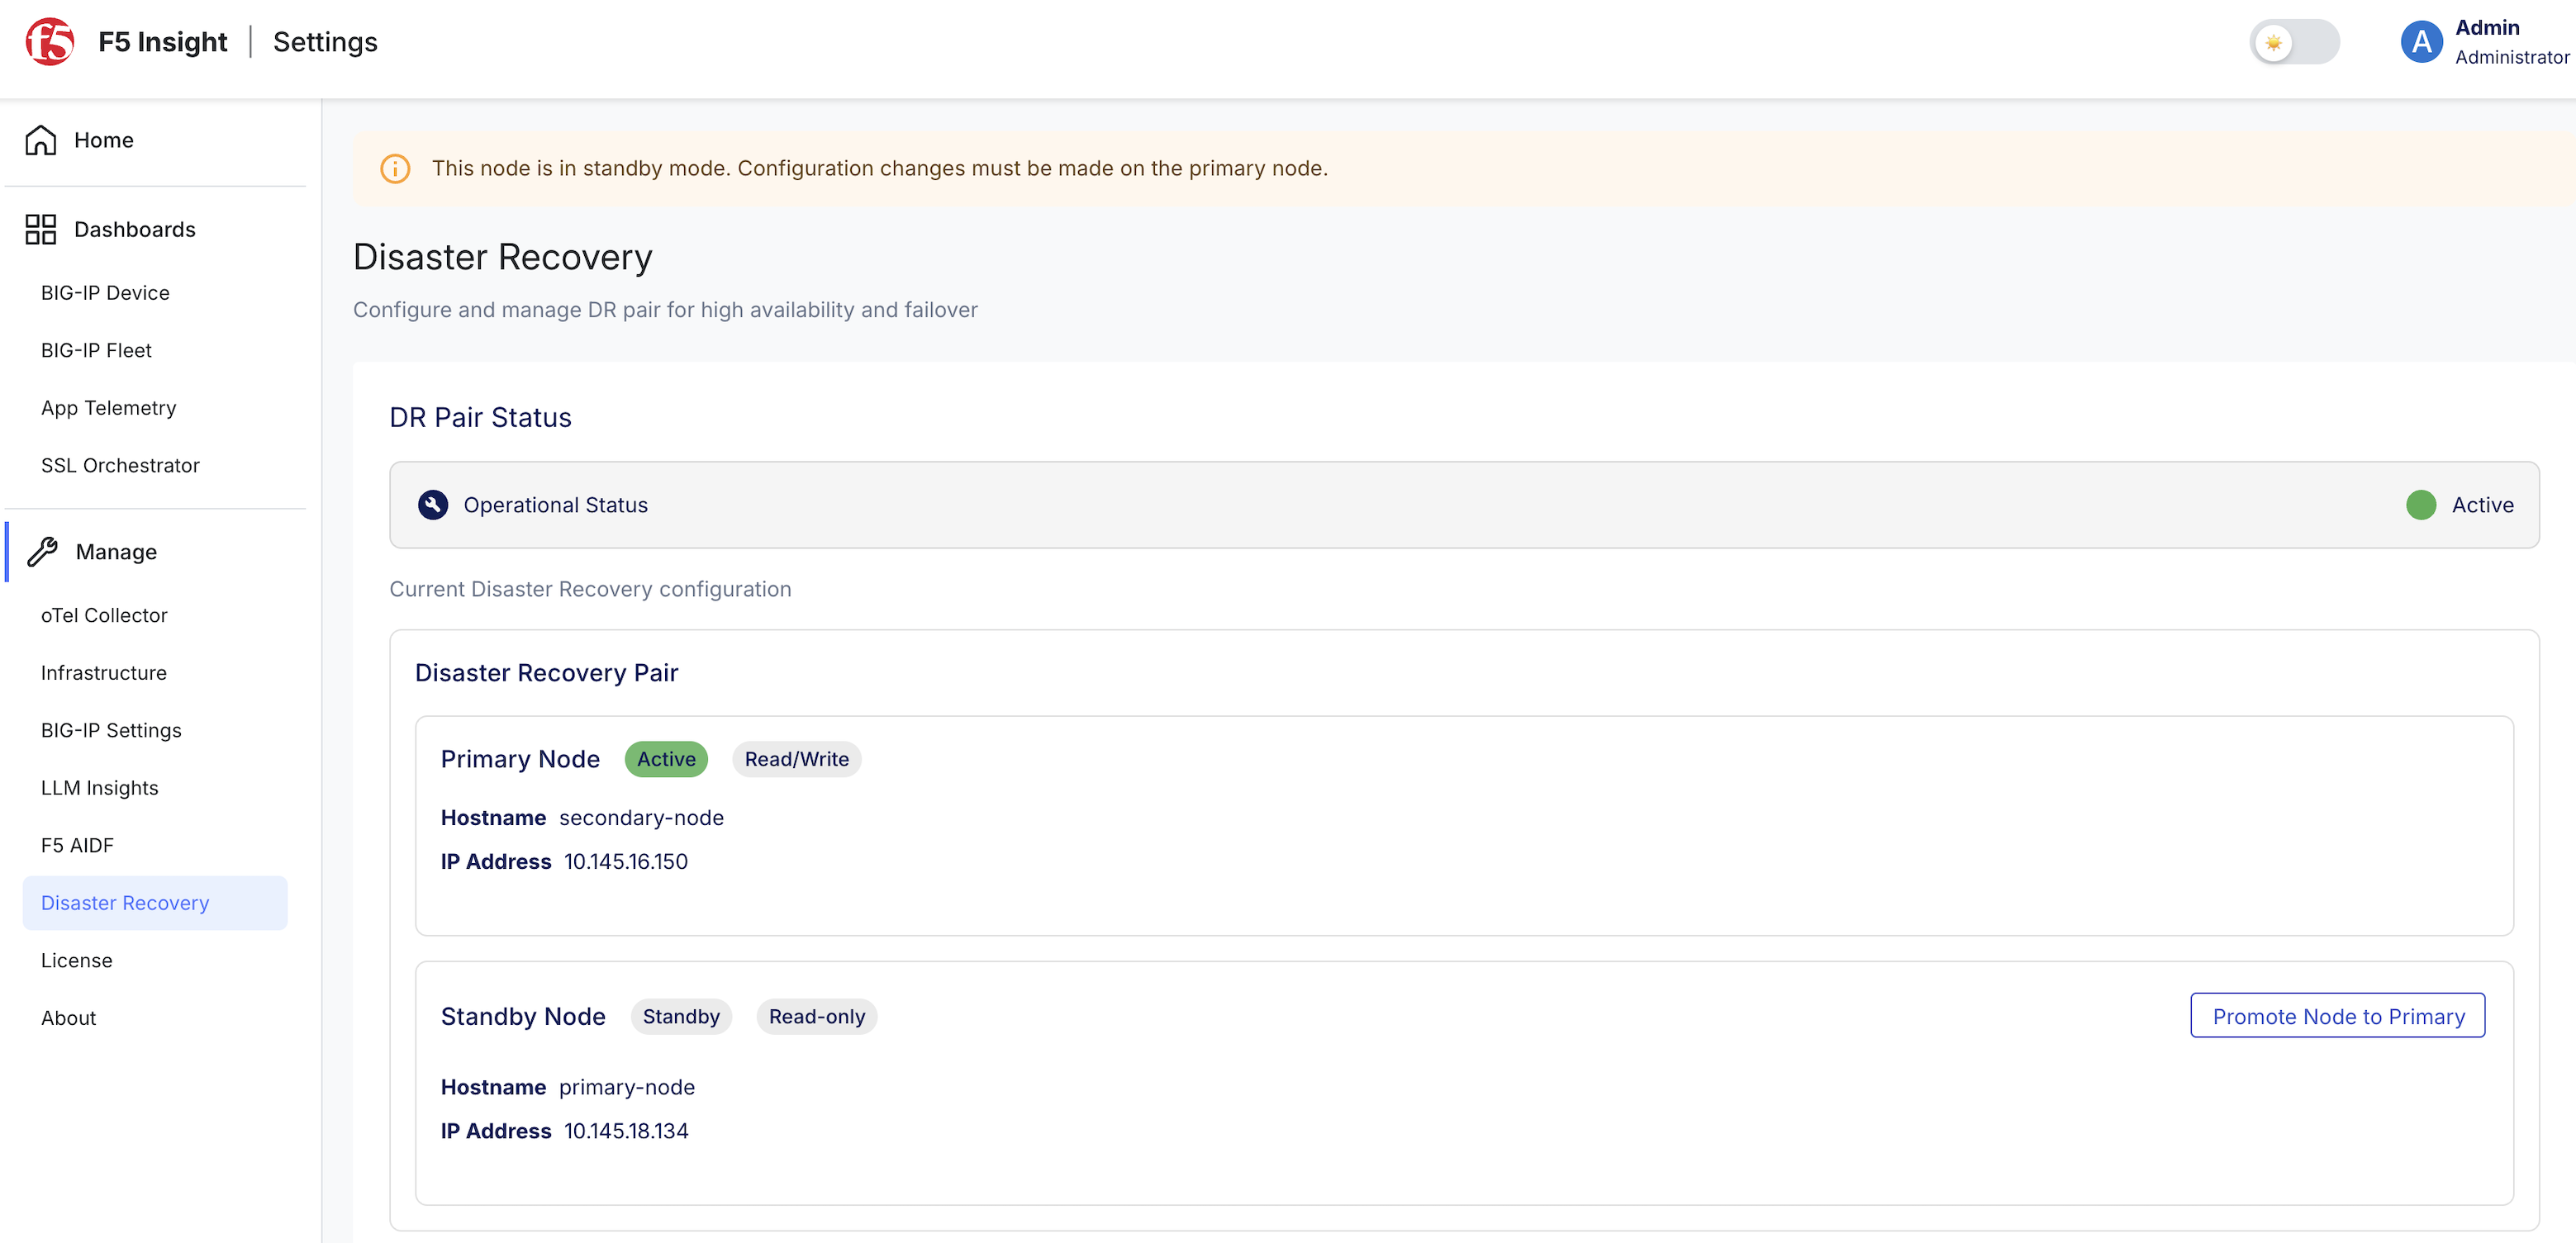Click the Manage wrench icon
Image resolution: width=2576 pixels, height=1243 pixels.
coord(42,552)
